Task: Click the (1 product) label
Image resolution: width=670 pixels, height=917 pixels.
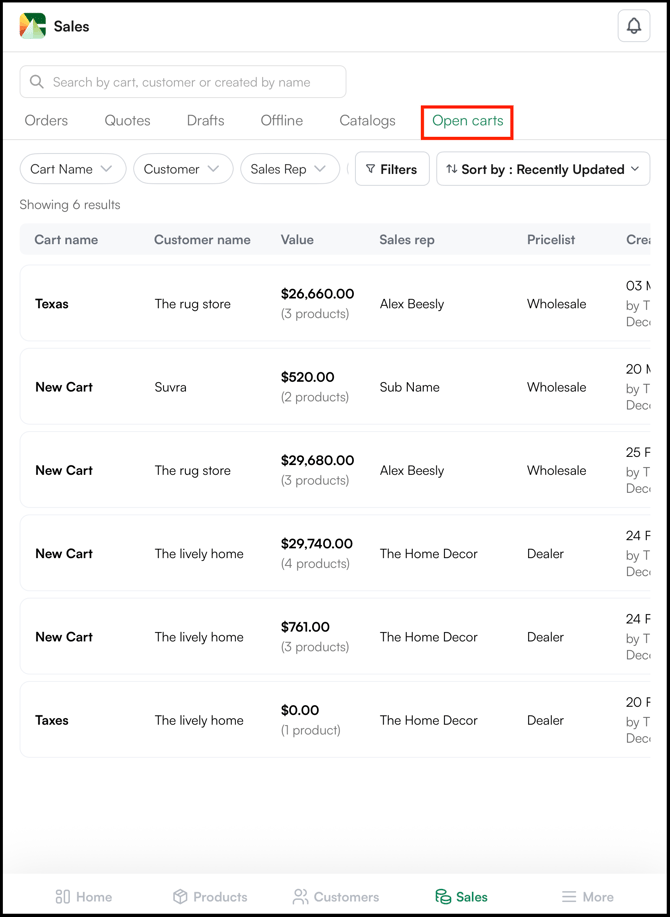Action: tap(310, 730)
